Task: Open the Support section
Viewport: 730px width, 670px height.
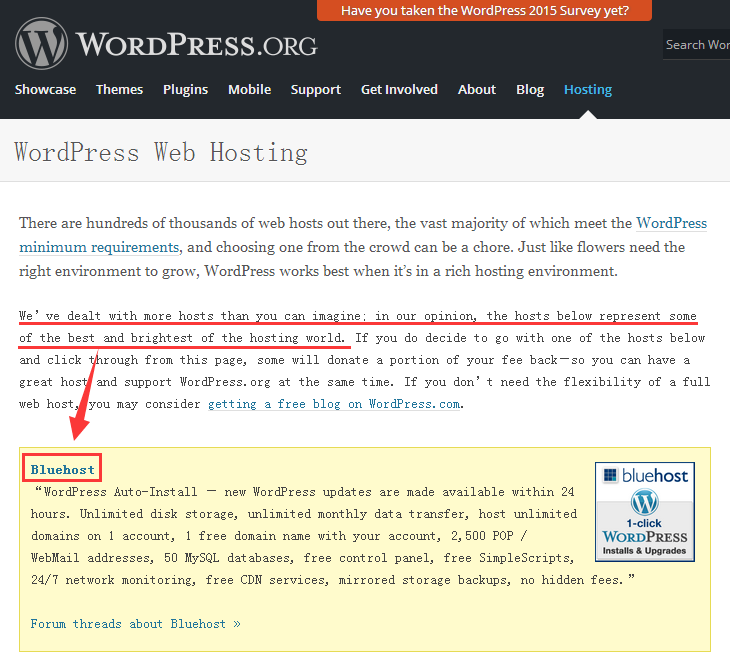Action: (x=316, y=89)
